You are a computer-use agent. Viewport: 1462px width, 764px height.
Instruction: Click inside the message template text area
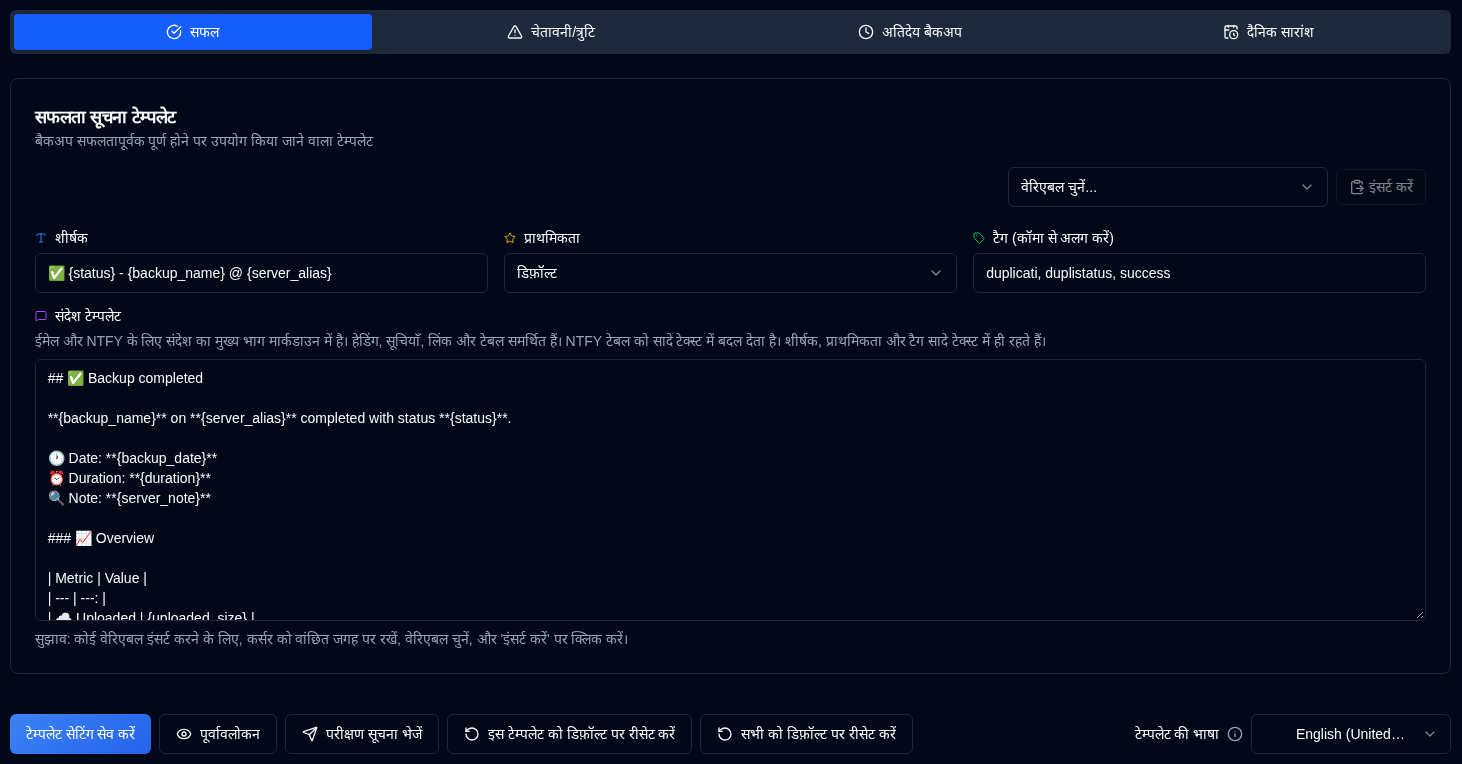(730, 490)
